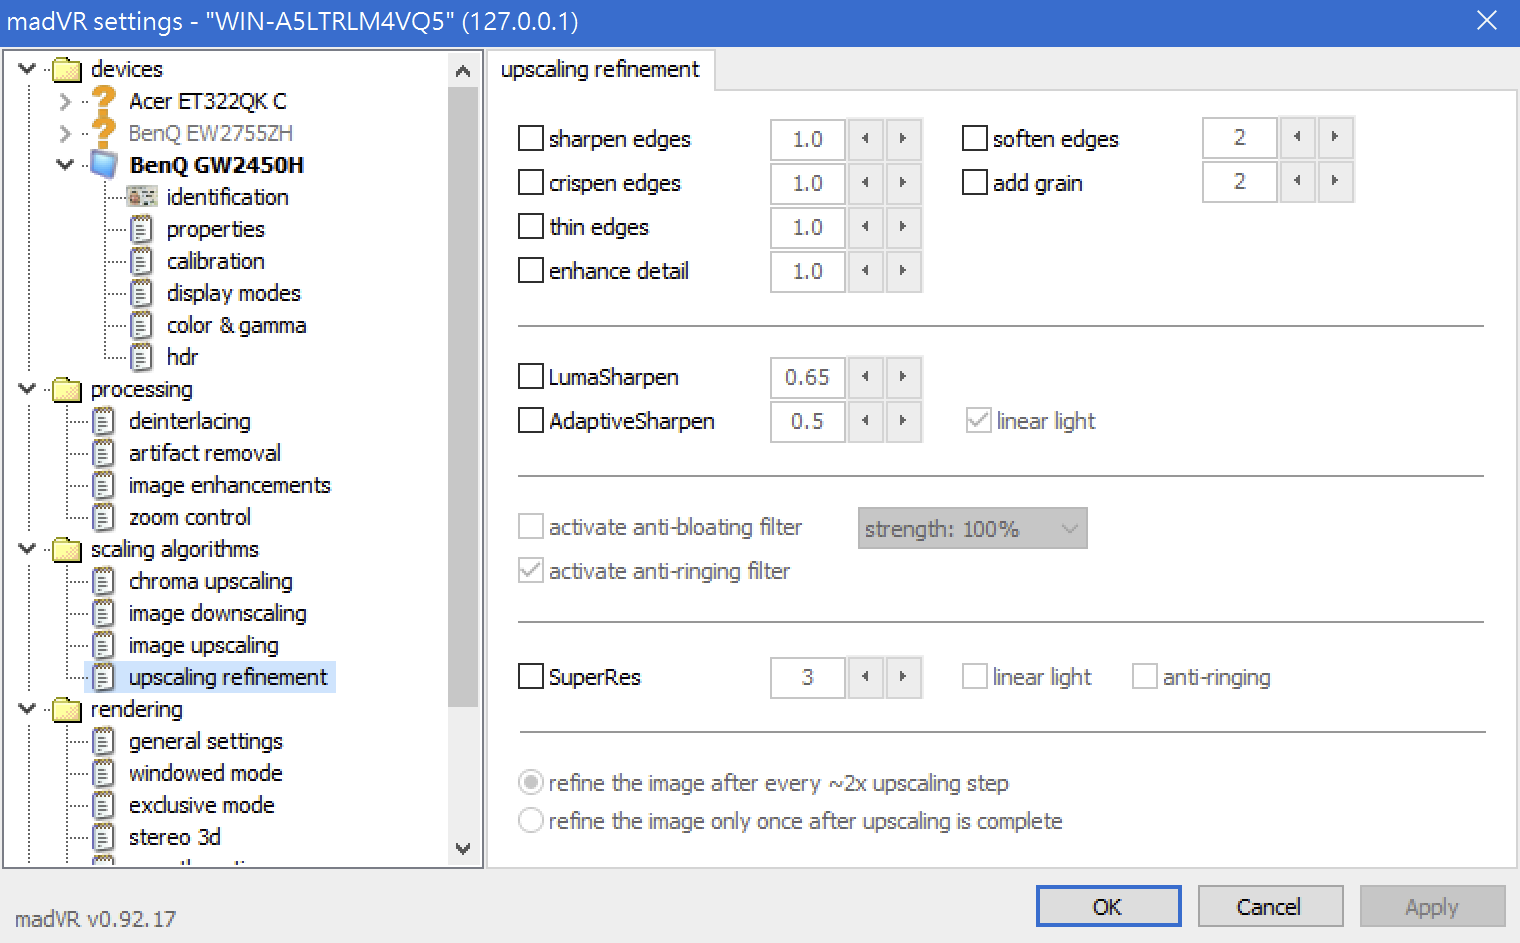This screenshot has width=1520, height=943.
Task: Click the windowed mode page icon
Action: coord(103,773)
